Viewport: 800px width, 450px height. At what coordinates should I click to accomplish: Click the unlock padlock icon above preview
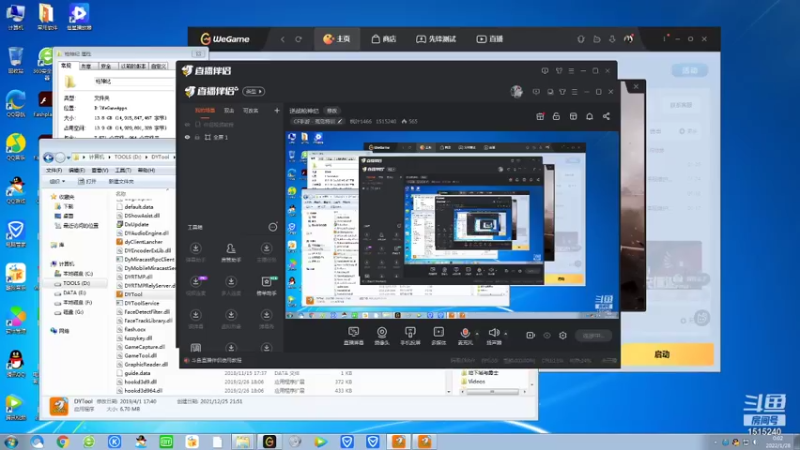click(556, 116)
